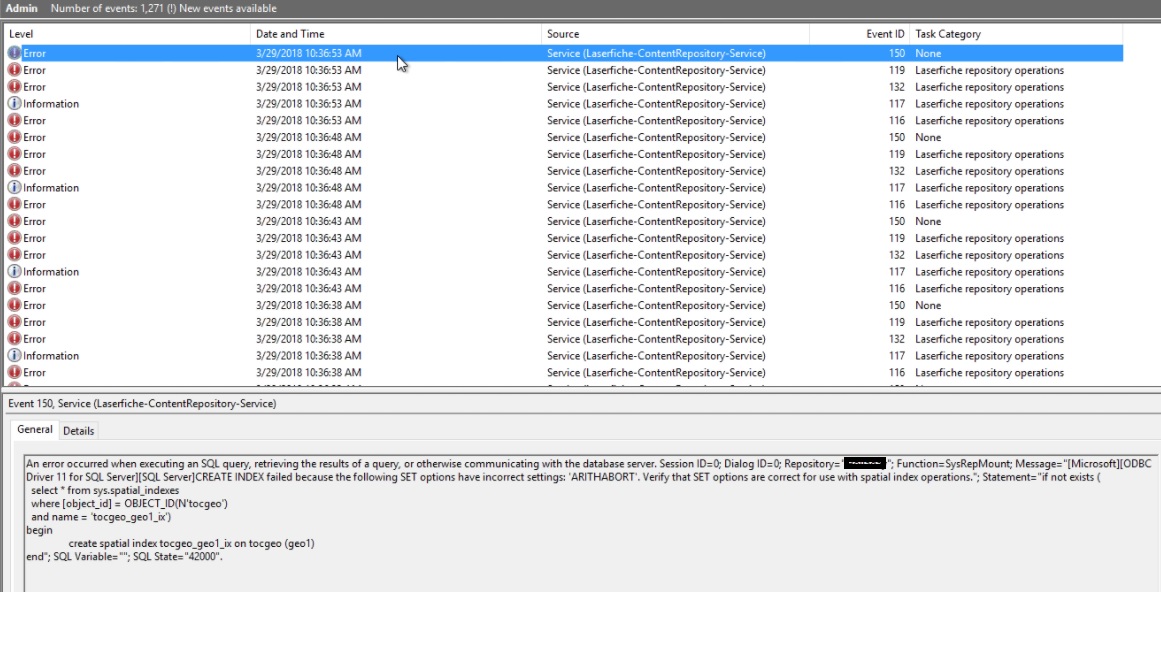Screen dimensions: 1161x648
Task: Click the information icon of the 10:36:48 Event 117 row
Action: [x=14, y=187]
